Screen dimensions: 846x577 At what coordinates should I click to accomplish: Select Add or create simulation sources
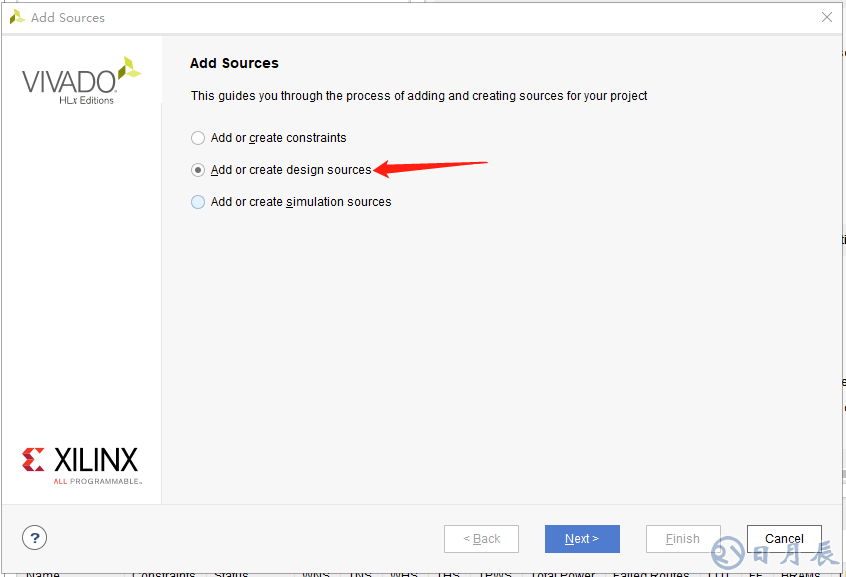[198, 202]
